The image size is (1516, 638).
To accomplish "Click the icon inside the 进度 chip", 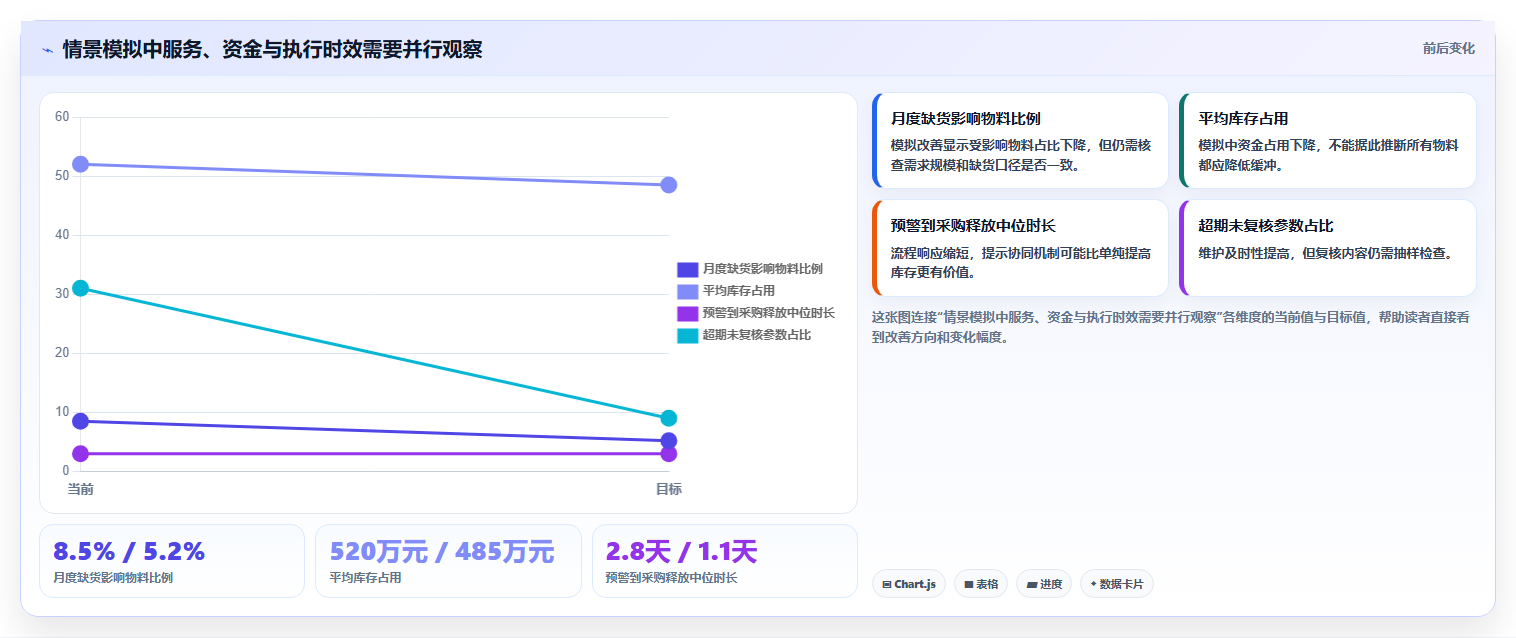I will click(x=1031, y=584).
